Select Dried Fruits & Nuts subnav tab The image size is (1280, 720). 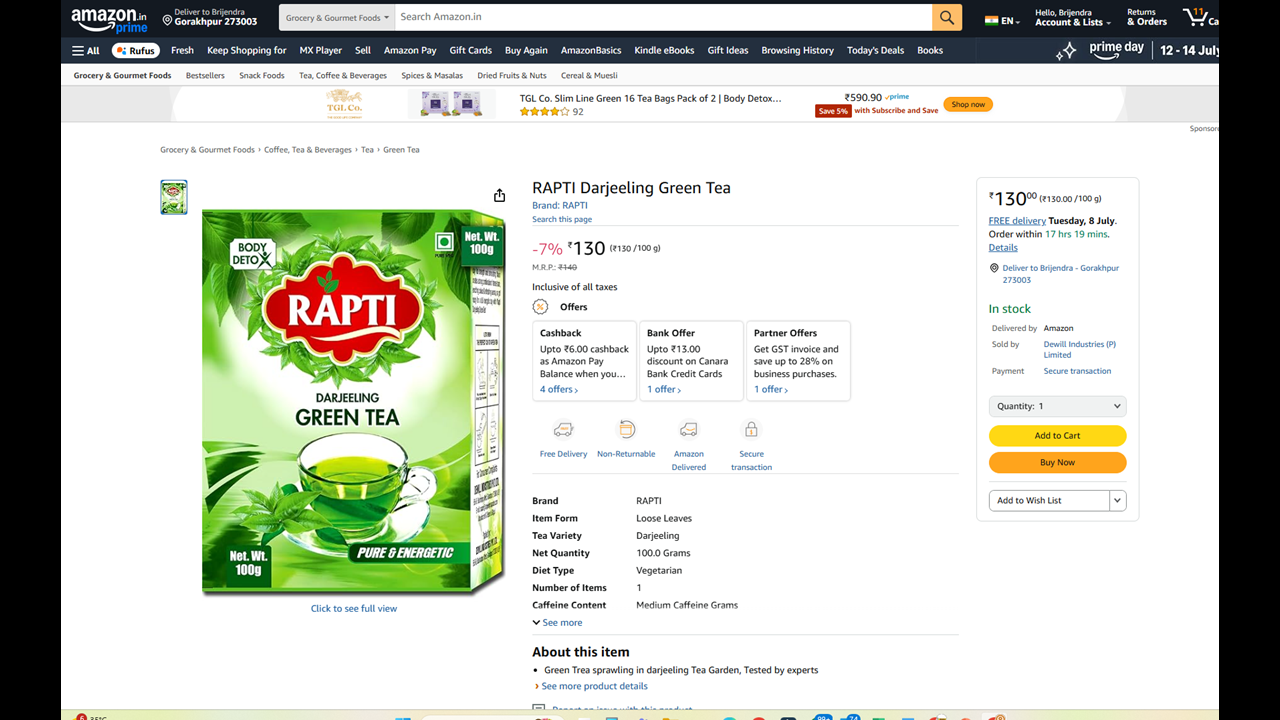(512, 75)
